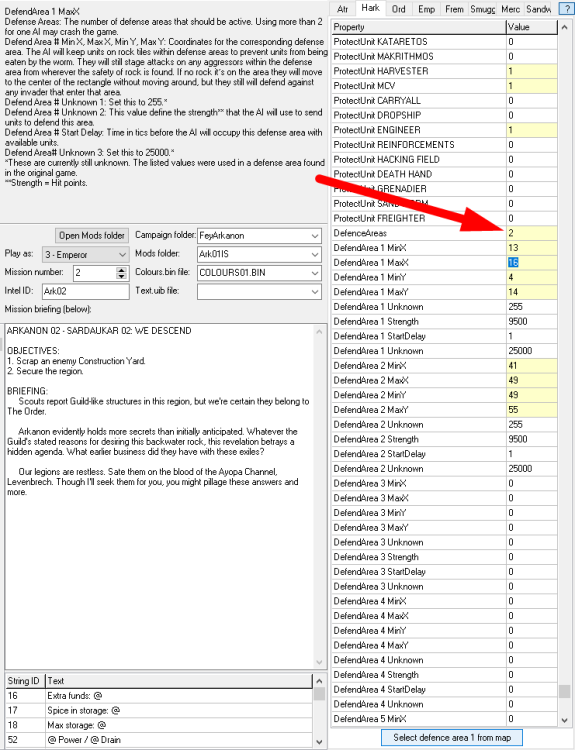Click inside the mission briefing text area
Viewport: 575px width, 750px height.
click(160, 496)
